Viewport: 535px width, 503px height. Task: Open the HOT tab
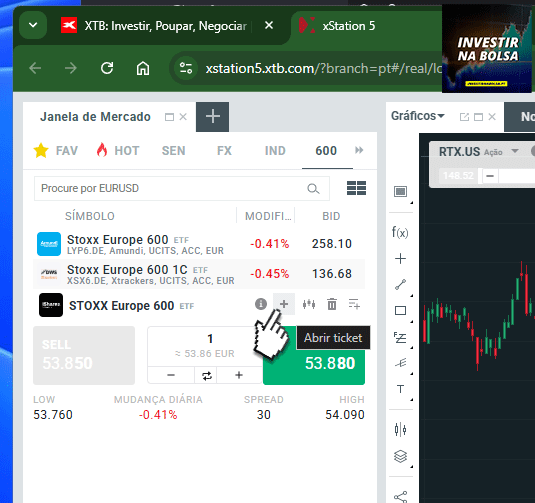pyautogui.click(x=118, y=150)
